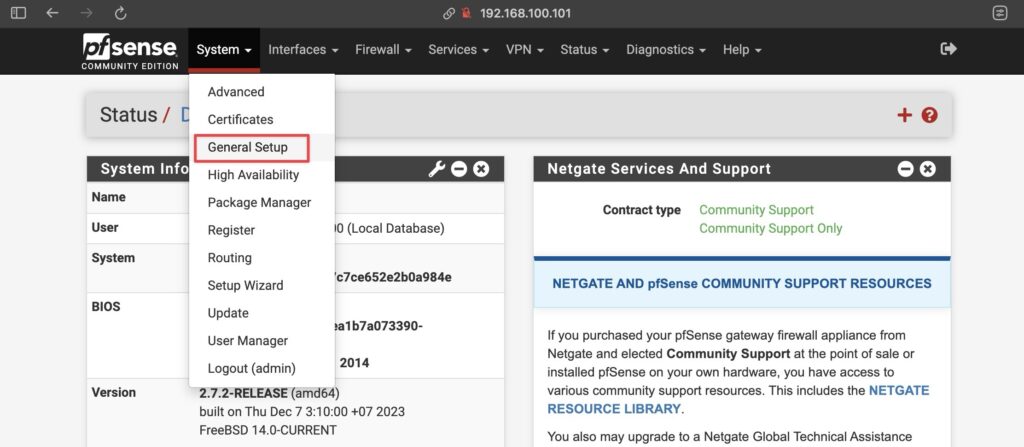Image resolution: width=1024 pixels, height=447 pixels.
Task: Open Package Manager from the menu
Action: pyautogui.click(x=262, y=203)
